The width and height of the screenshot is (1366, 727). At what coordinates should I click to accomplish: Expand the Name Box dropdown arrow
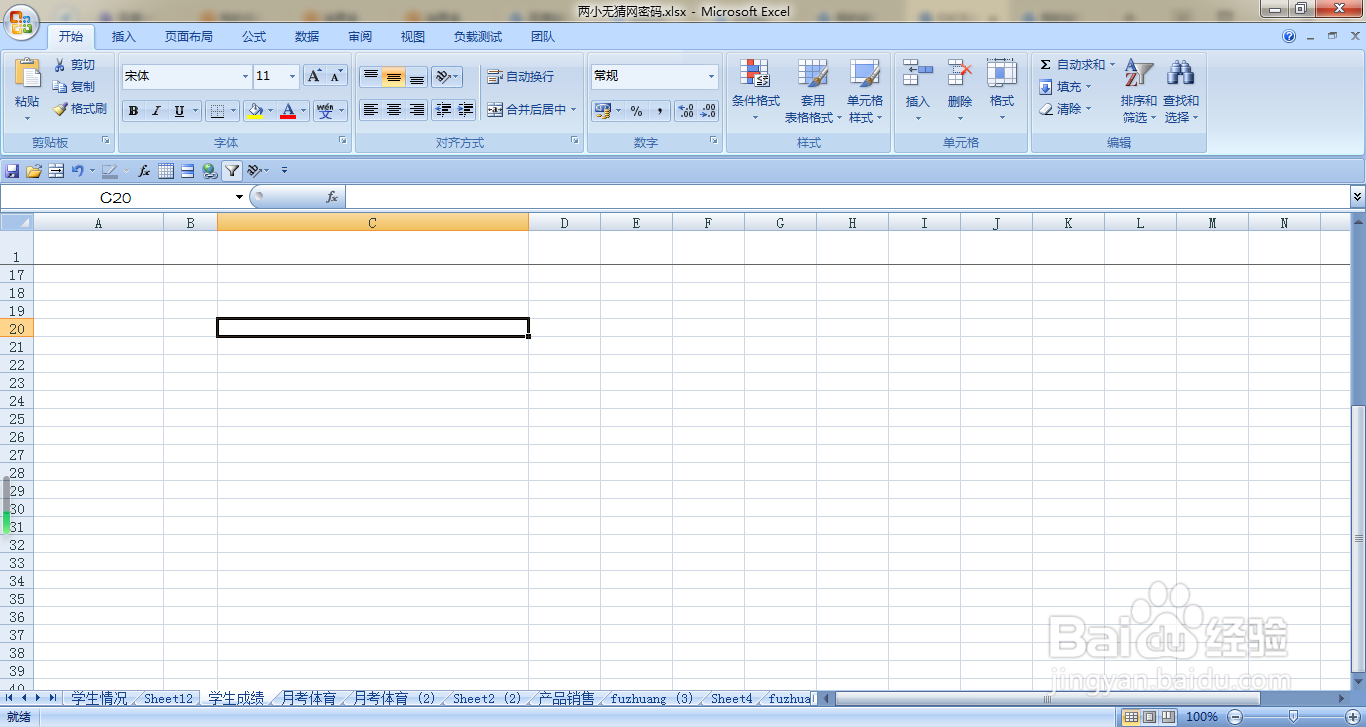click(239, 197)
